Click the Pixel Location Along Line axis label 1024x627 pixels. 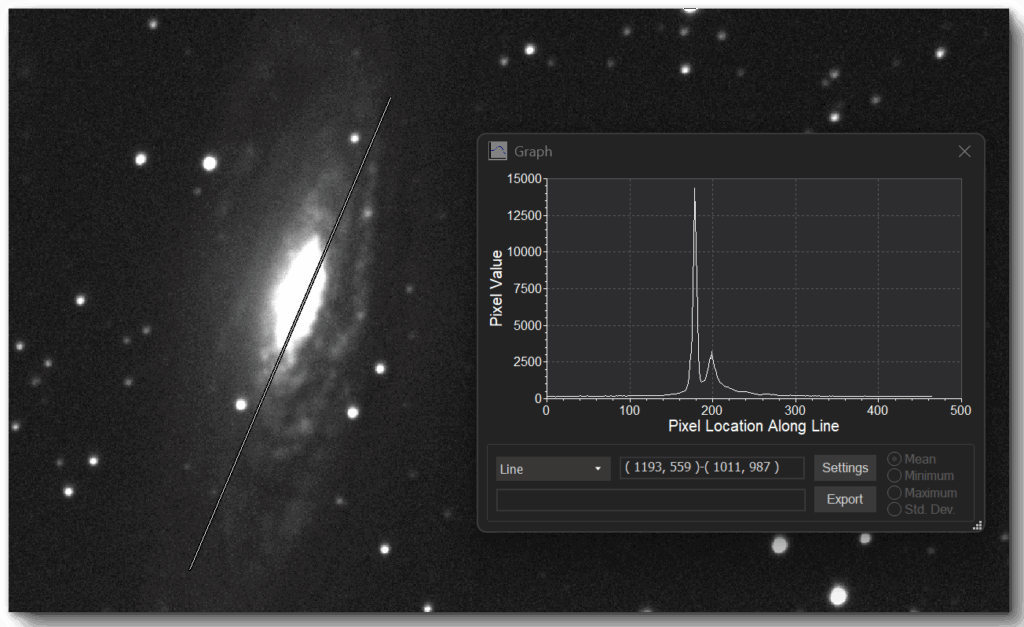(753, 427)
